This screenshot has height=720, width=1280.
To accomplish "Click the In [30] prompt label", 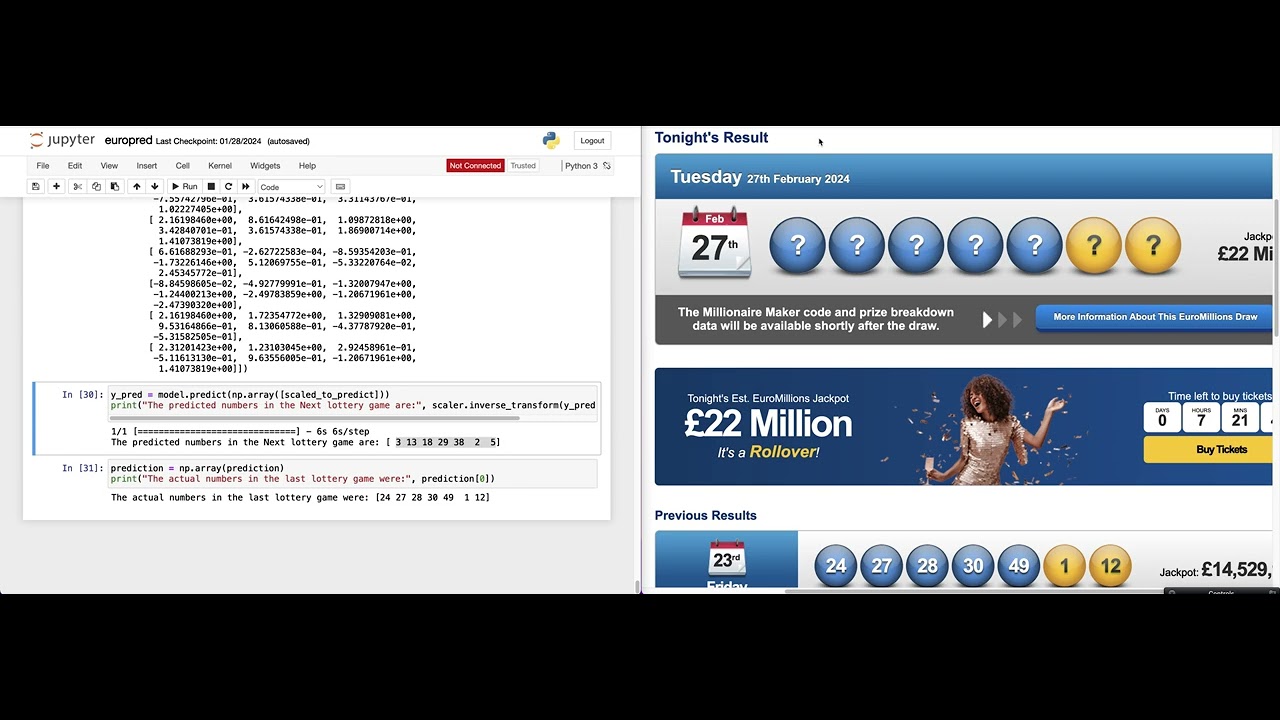I will 82,395.
